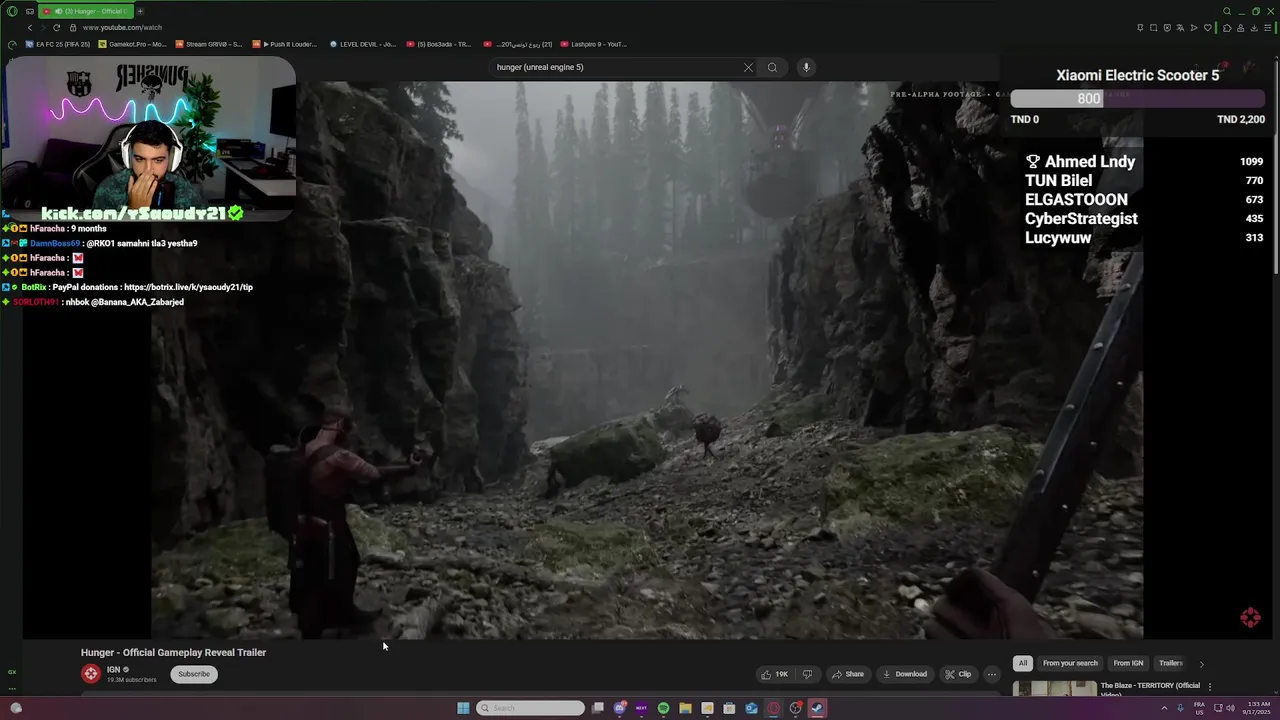1280x720 pixels.
Task: Click the site padlock icon in address bar
Action: click(73, 28)
